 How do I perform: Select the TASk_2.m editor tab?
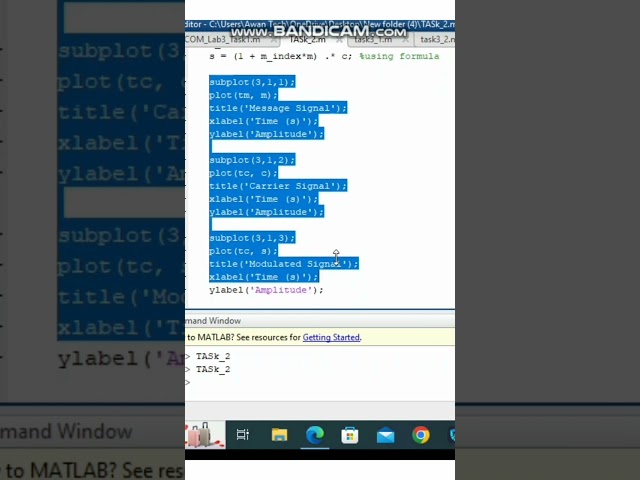coord(307,40)
